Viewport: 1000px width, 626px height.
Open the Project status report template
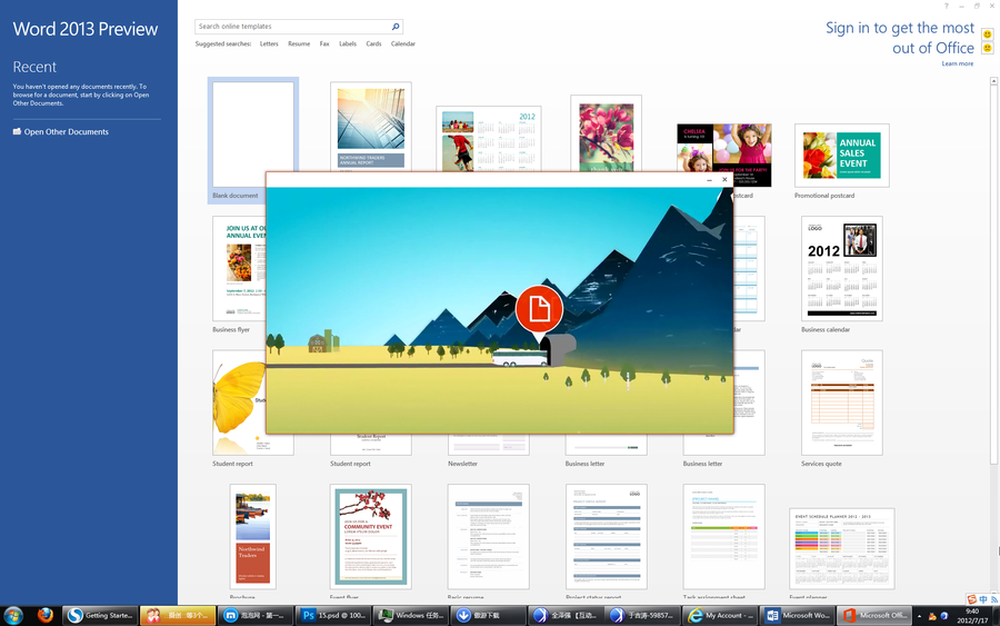point(606,536)
